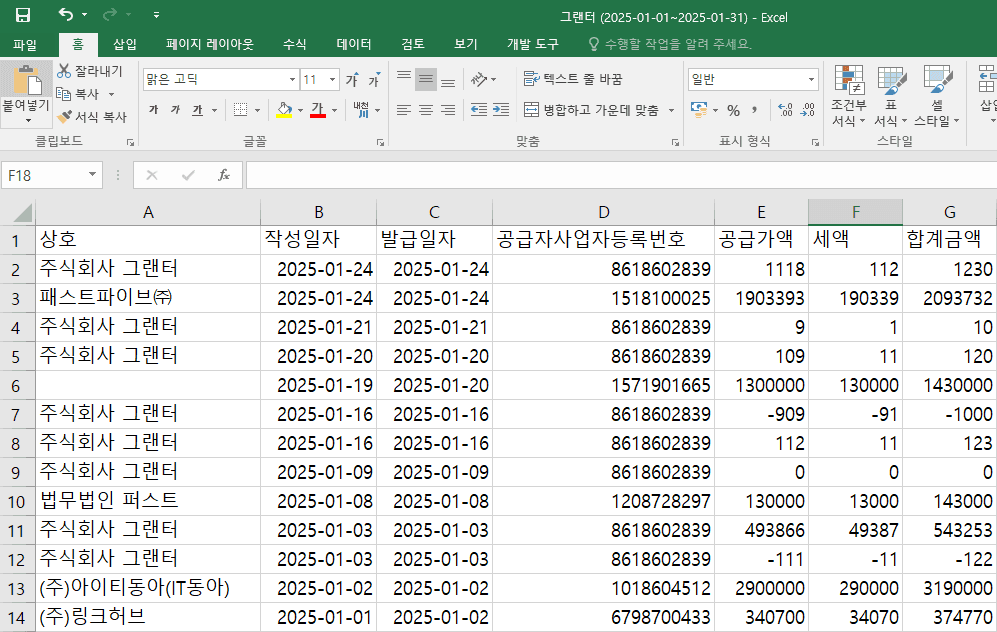The height and width of the screenshot is (632, 997).
Task: Apply comma style
Action: (755, 110)
